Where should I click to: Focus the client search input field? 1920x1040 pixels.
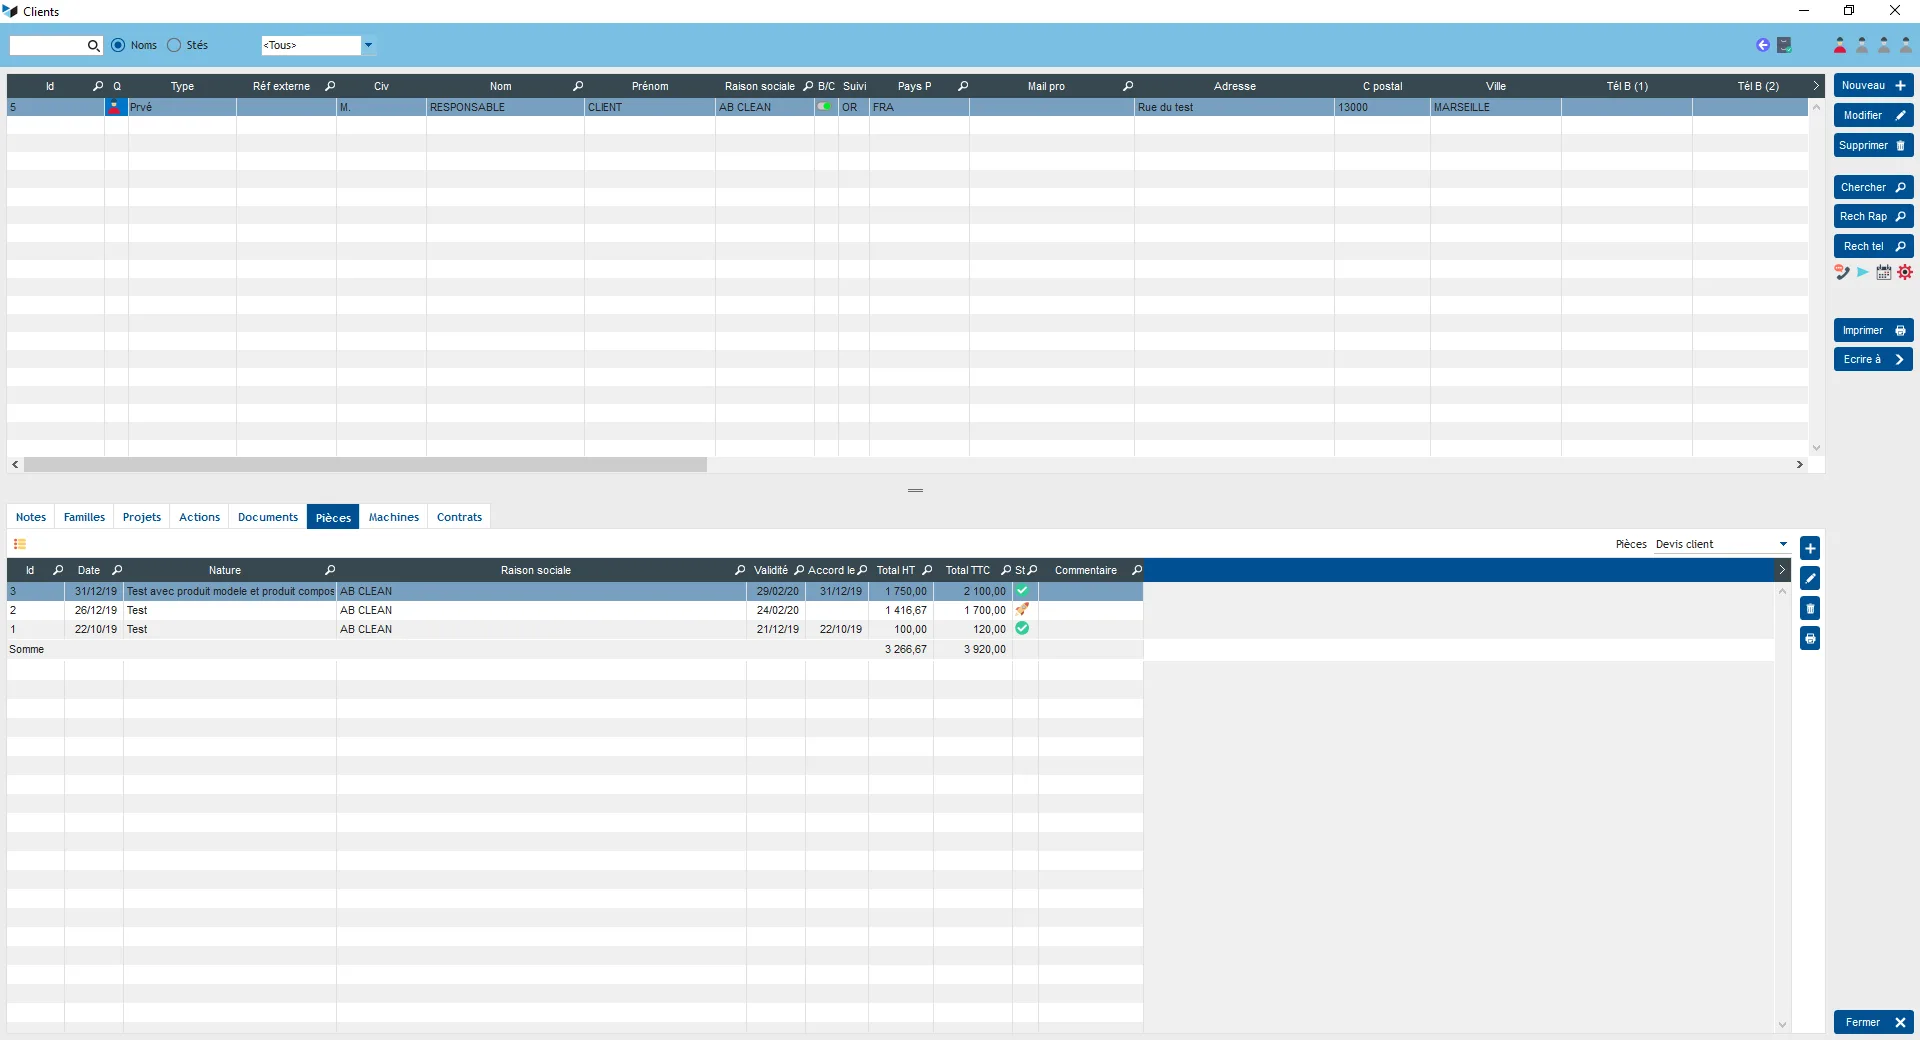(x=48, y=45)
